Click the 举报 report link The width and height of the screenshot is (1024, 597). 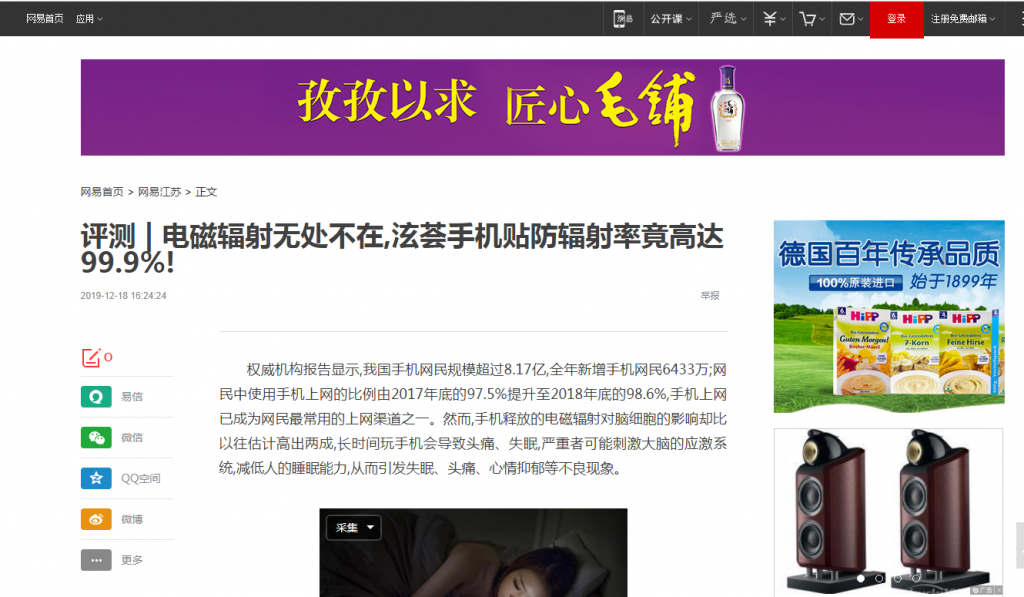[710, 295]
